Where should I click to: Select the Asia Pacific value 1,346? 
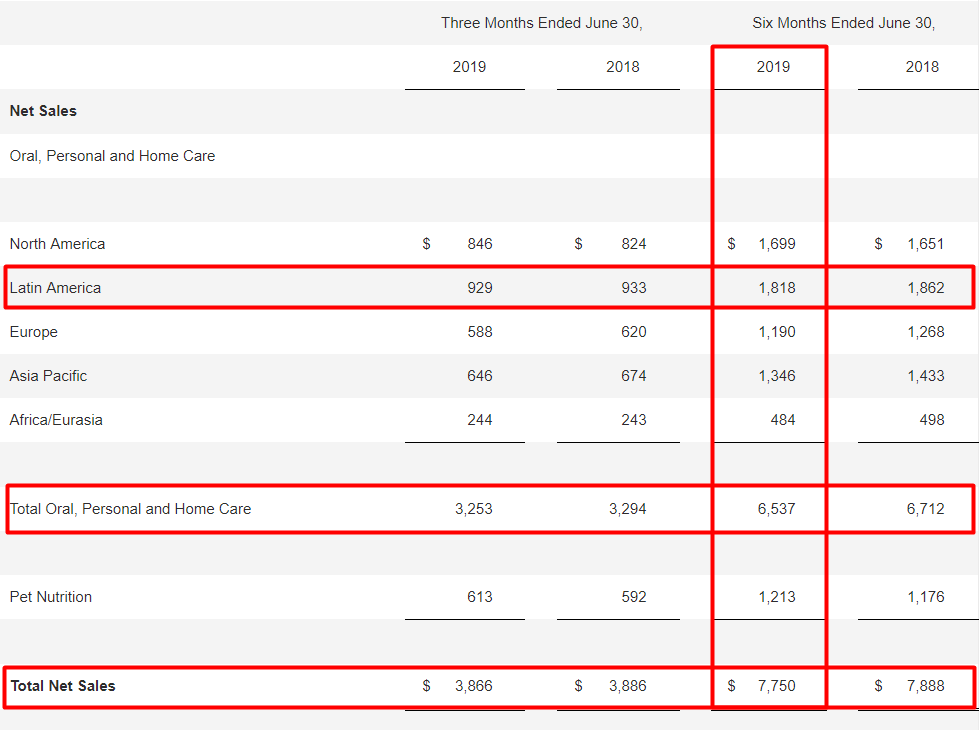(777, 376)
